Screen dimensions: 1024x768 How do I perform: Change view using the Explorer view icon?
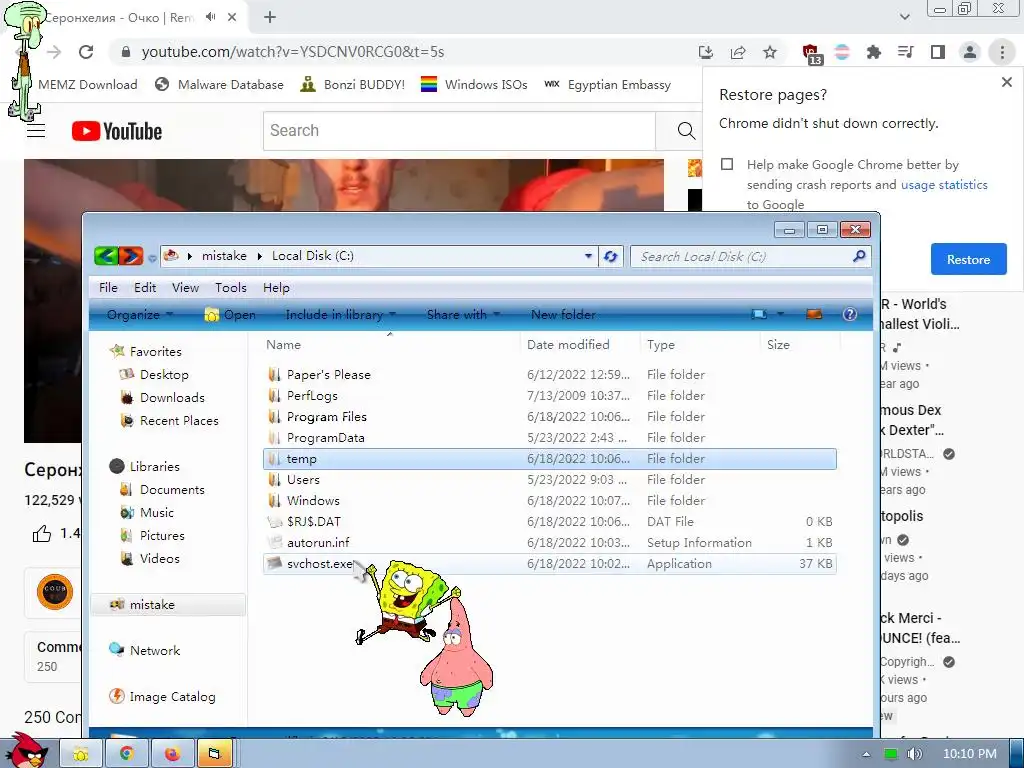759,314
